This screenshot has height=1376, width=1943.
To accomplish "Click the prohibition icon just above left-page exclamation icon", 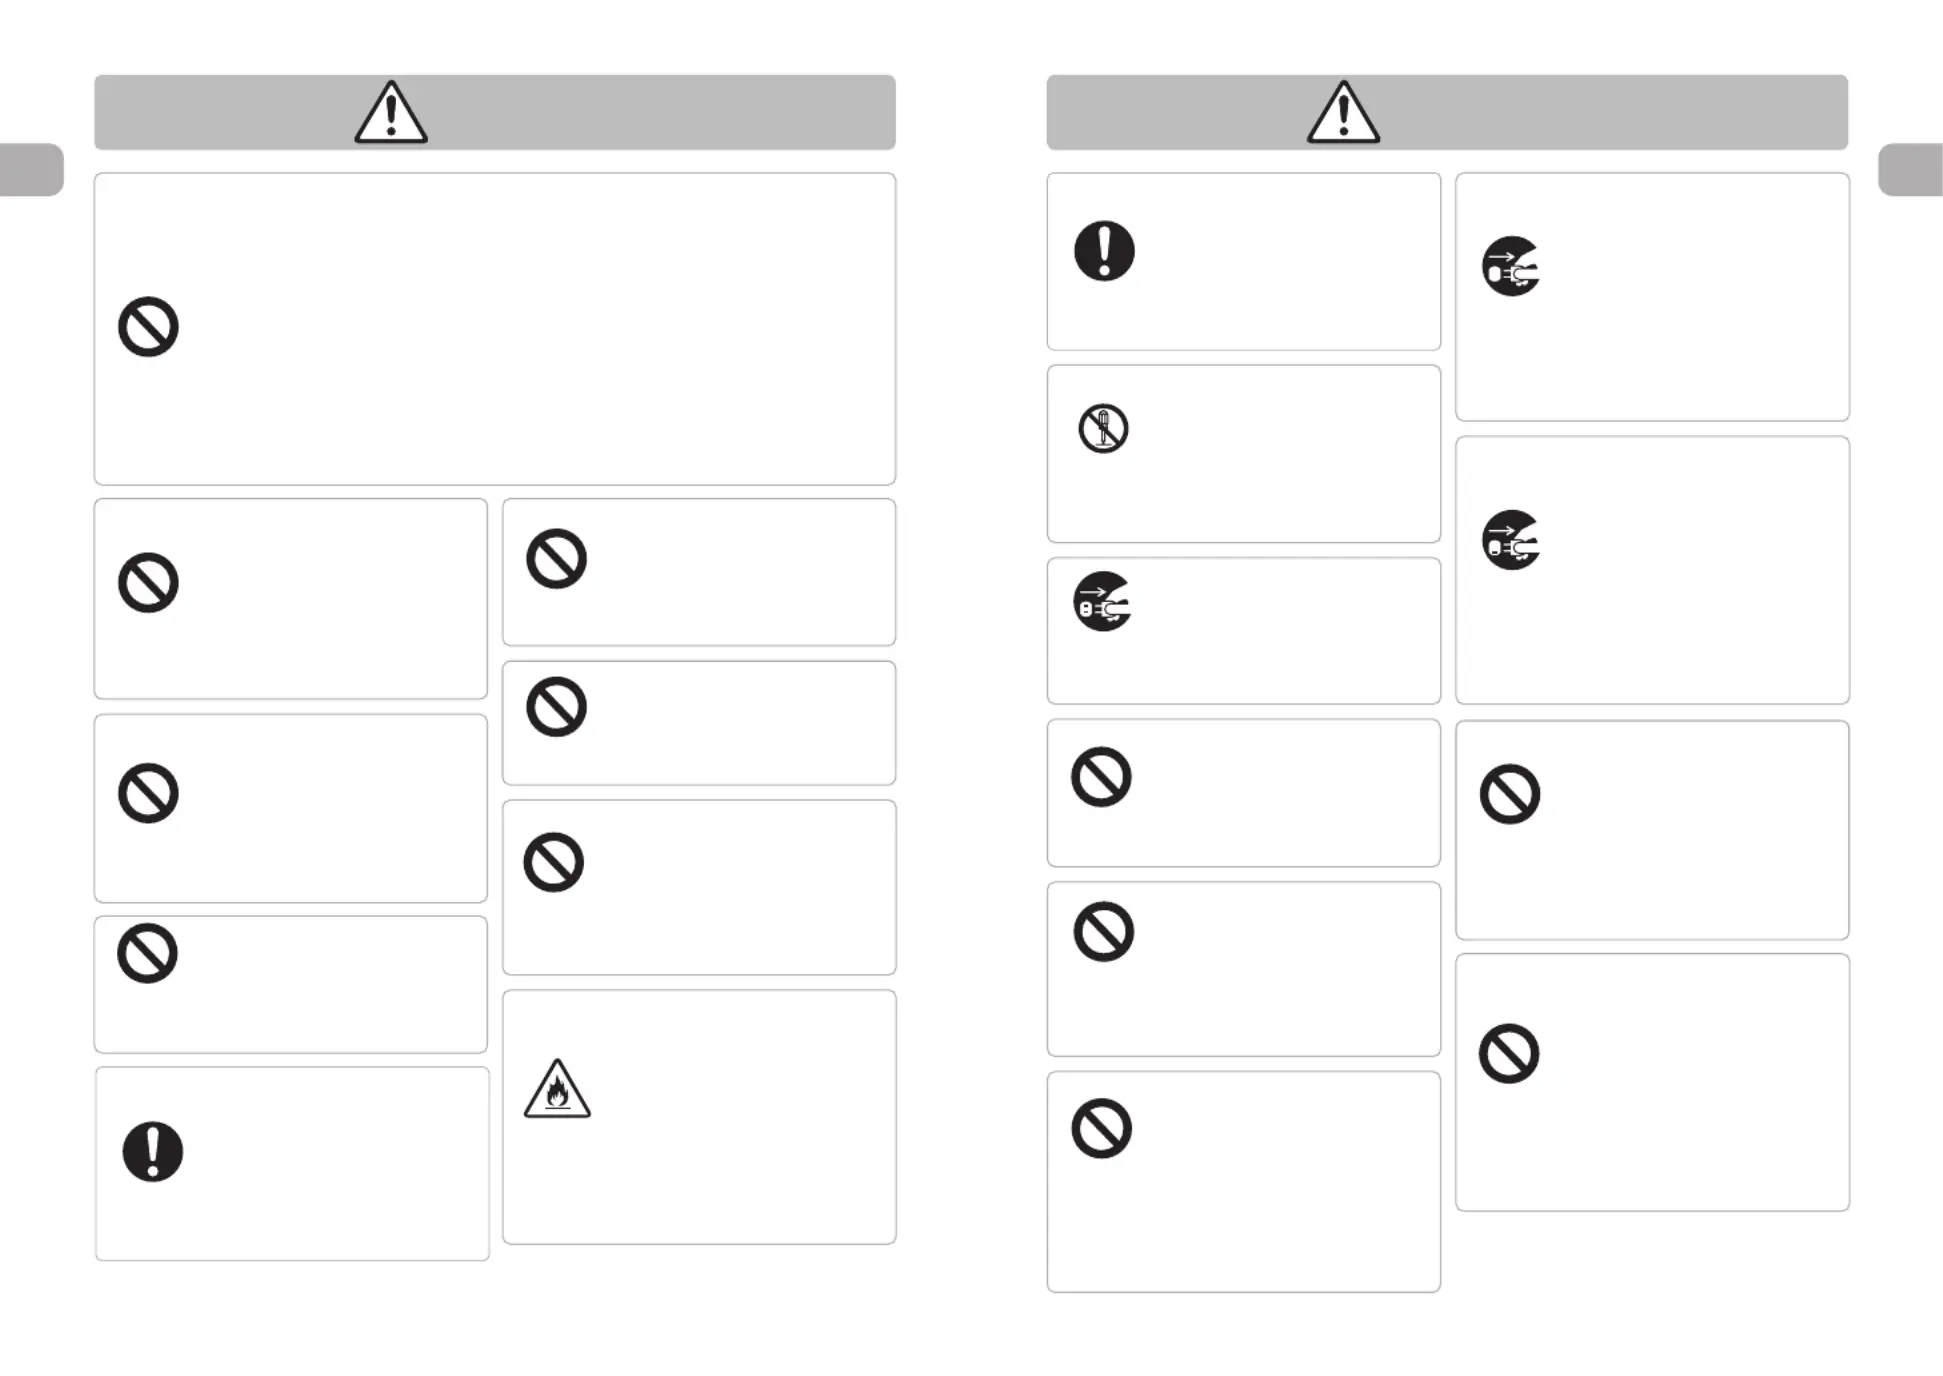I will pyautogui.click(x=147, y=953).
